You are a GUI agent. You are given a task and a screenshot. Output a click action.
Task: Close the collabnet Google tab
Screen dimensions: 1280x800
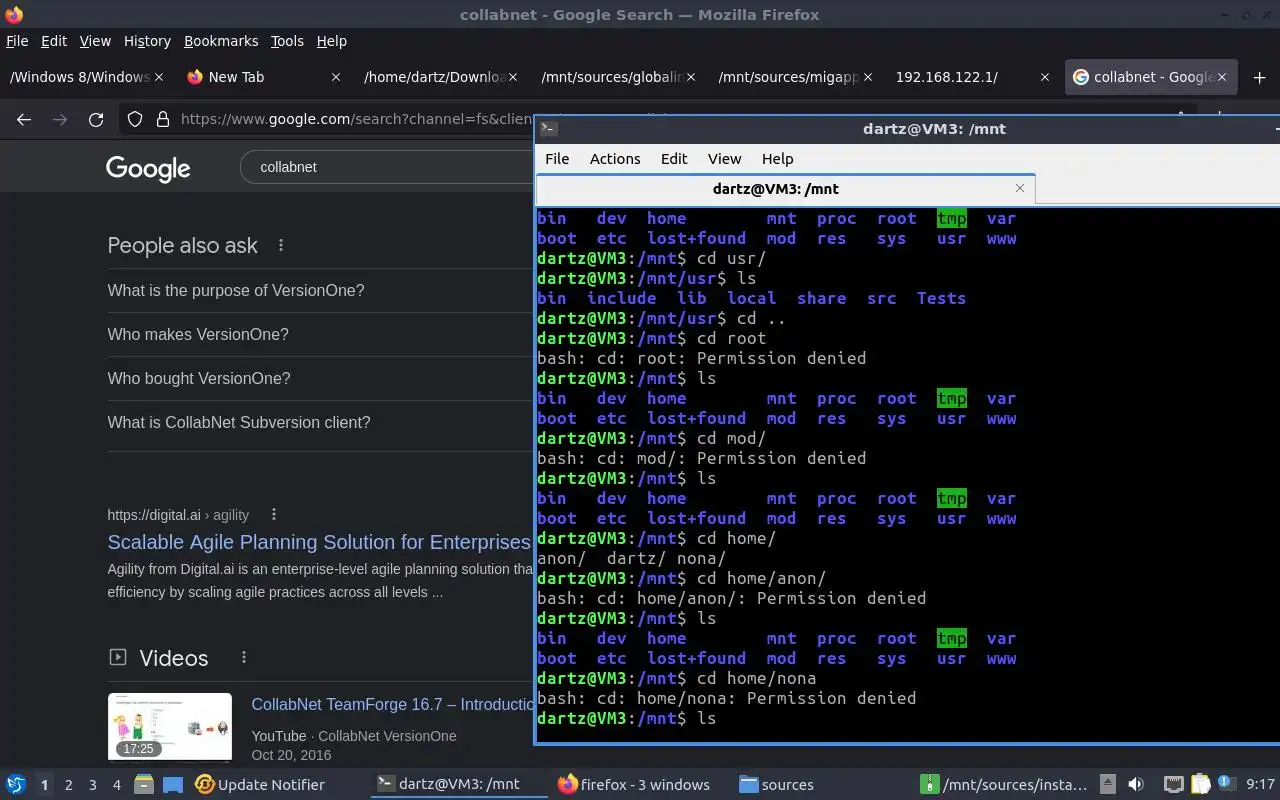[x=1222, y=77]
